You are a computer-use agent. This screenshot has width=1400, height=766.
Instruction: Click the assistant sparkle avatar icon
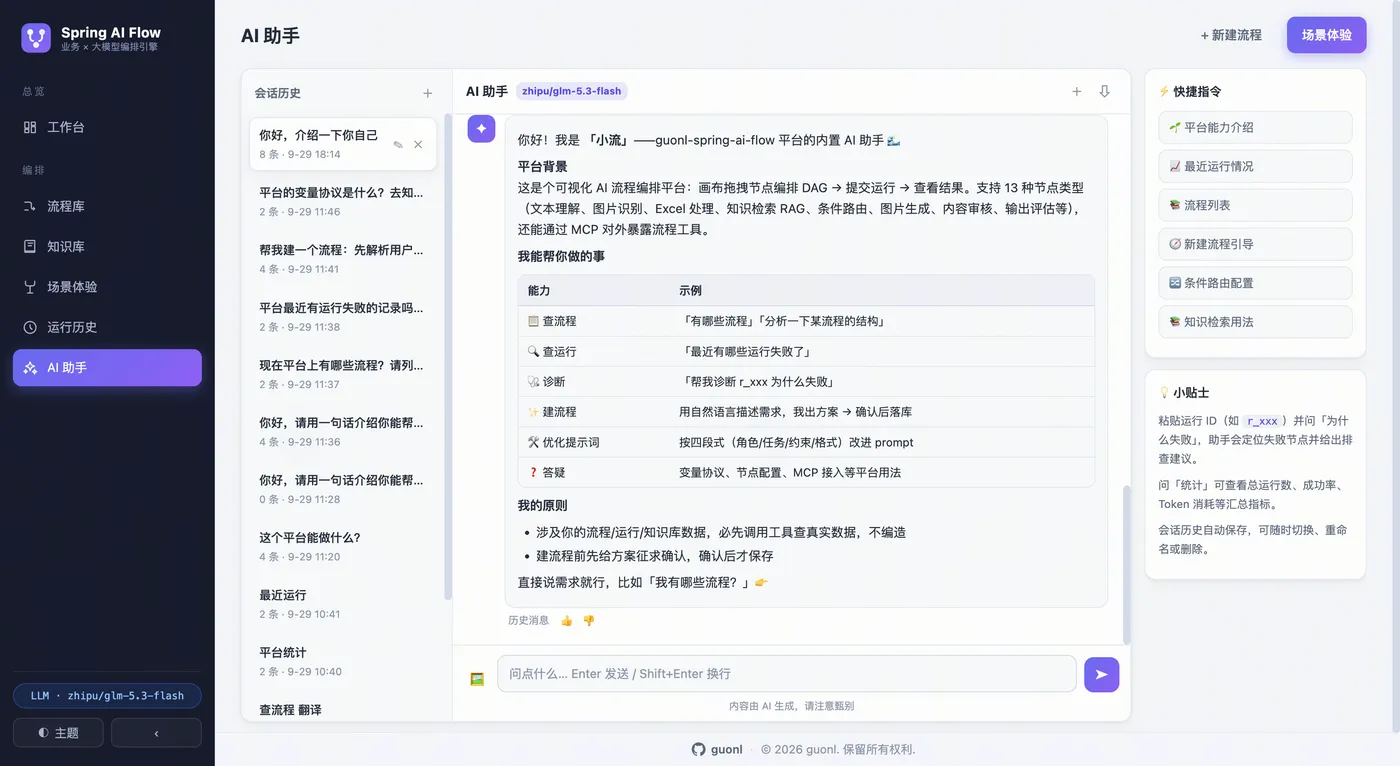[482, 129]
